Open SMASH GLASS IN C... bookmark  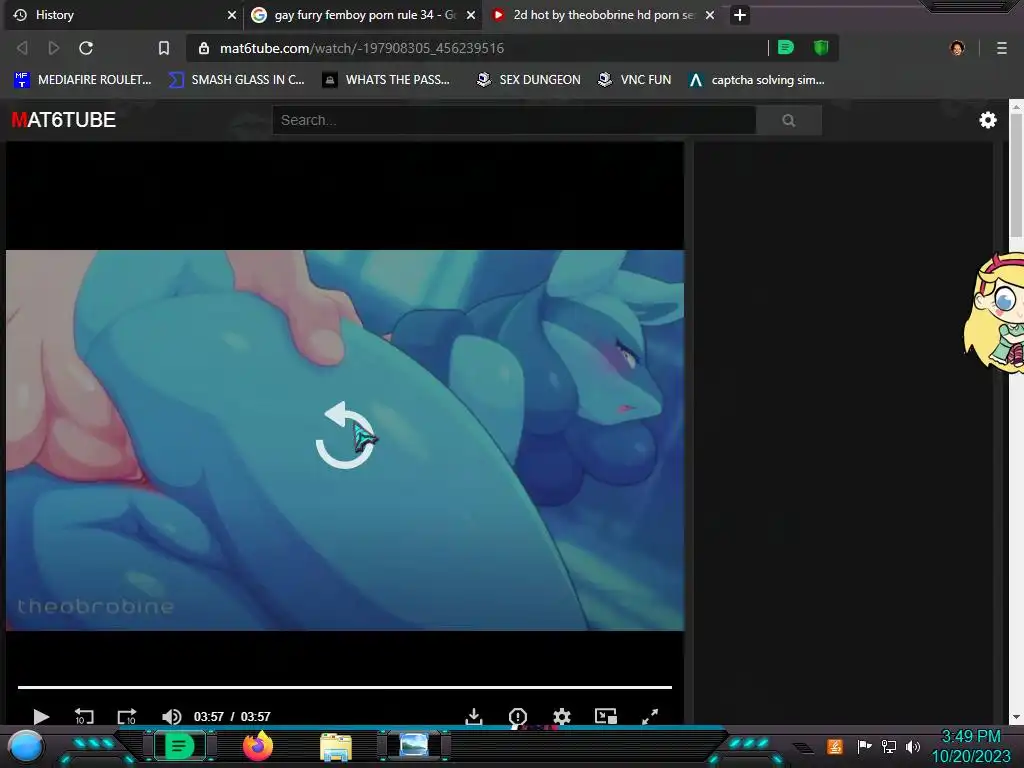pos(236,80)
